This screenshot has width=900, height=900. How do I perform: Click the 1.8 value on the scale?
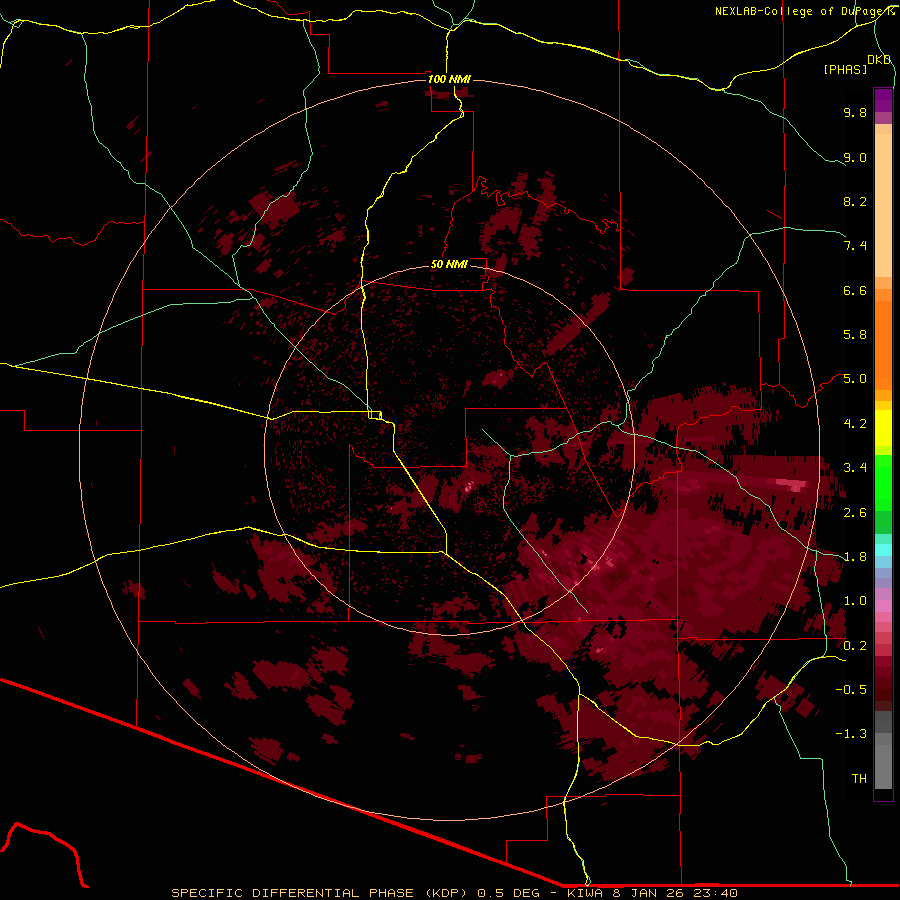coord(855,557)
